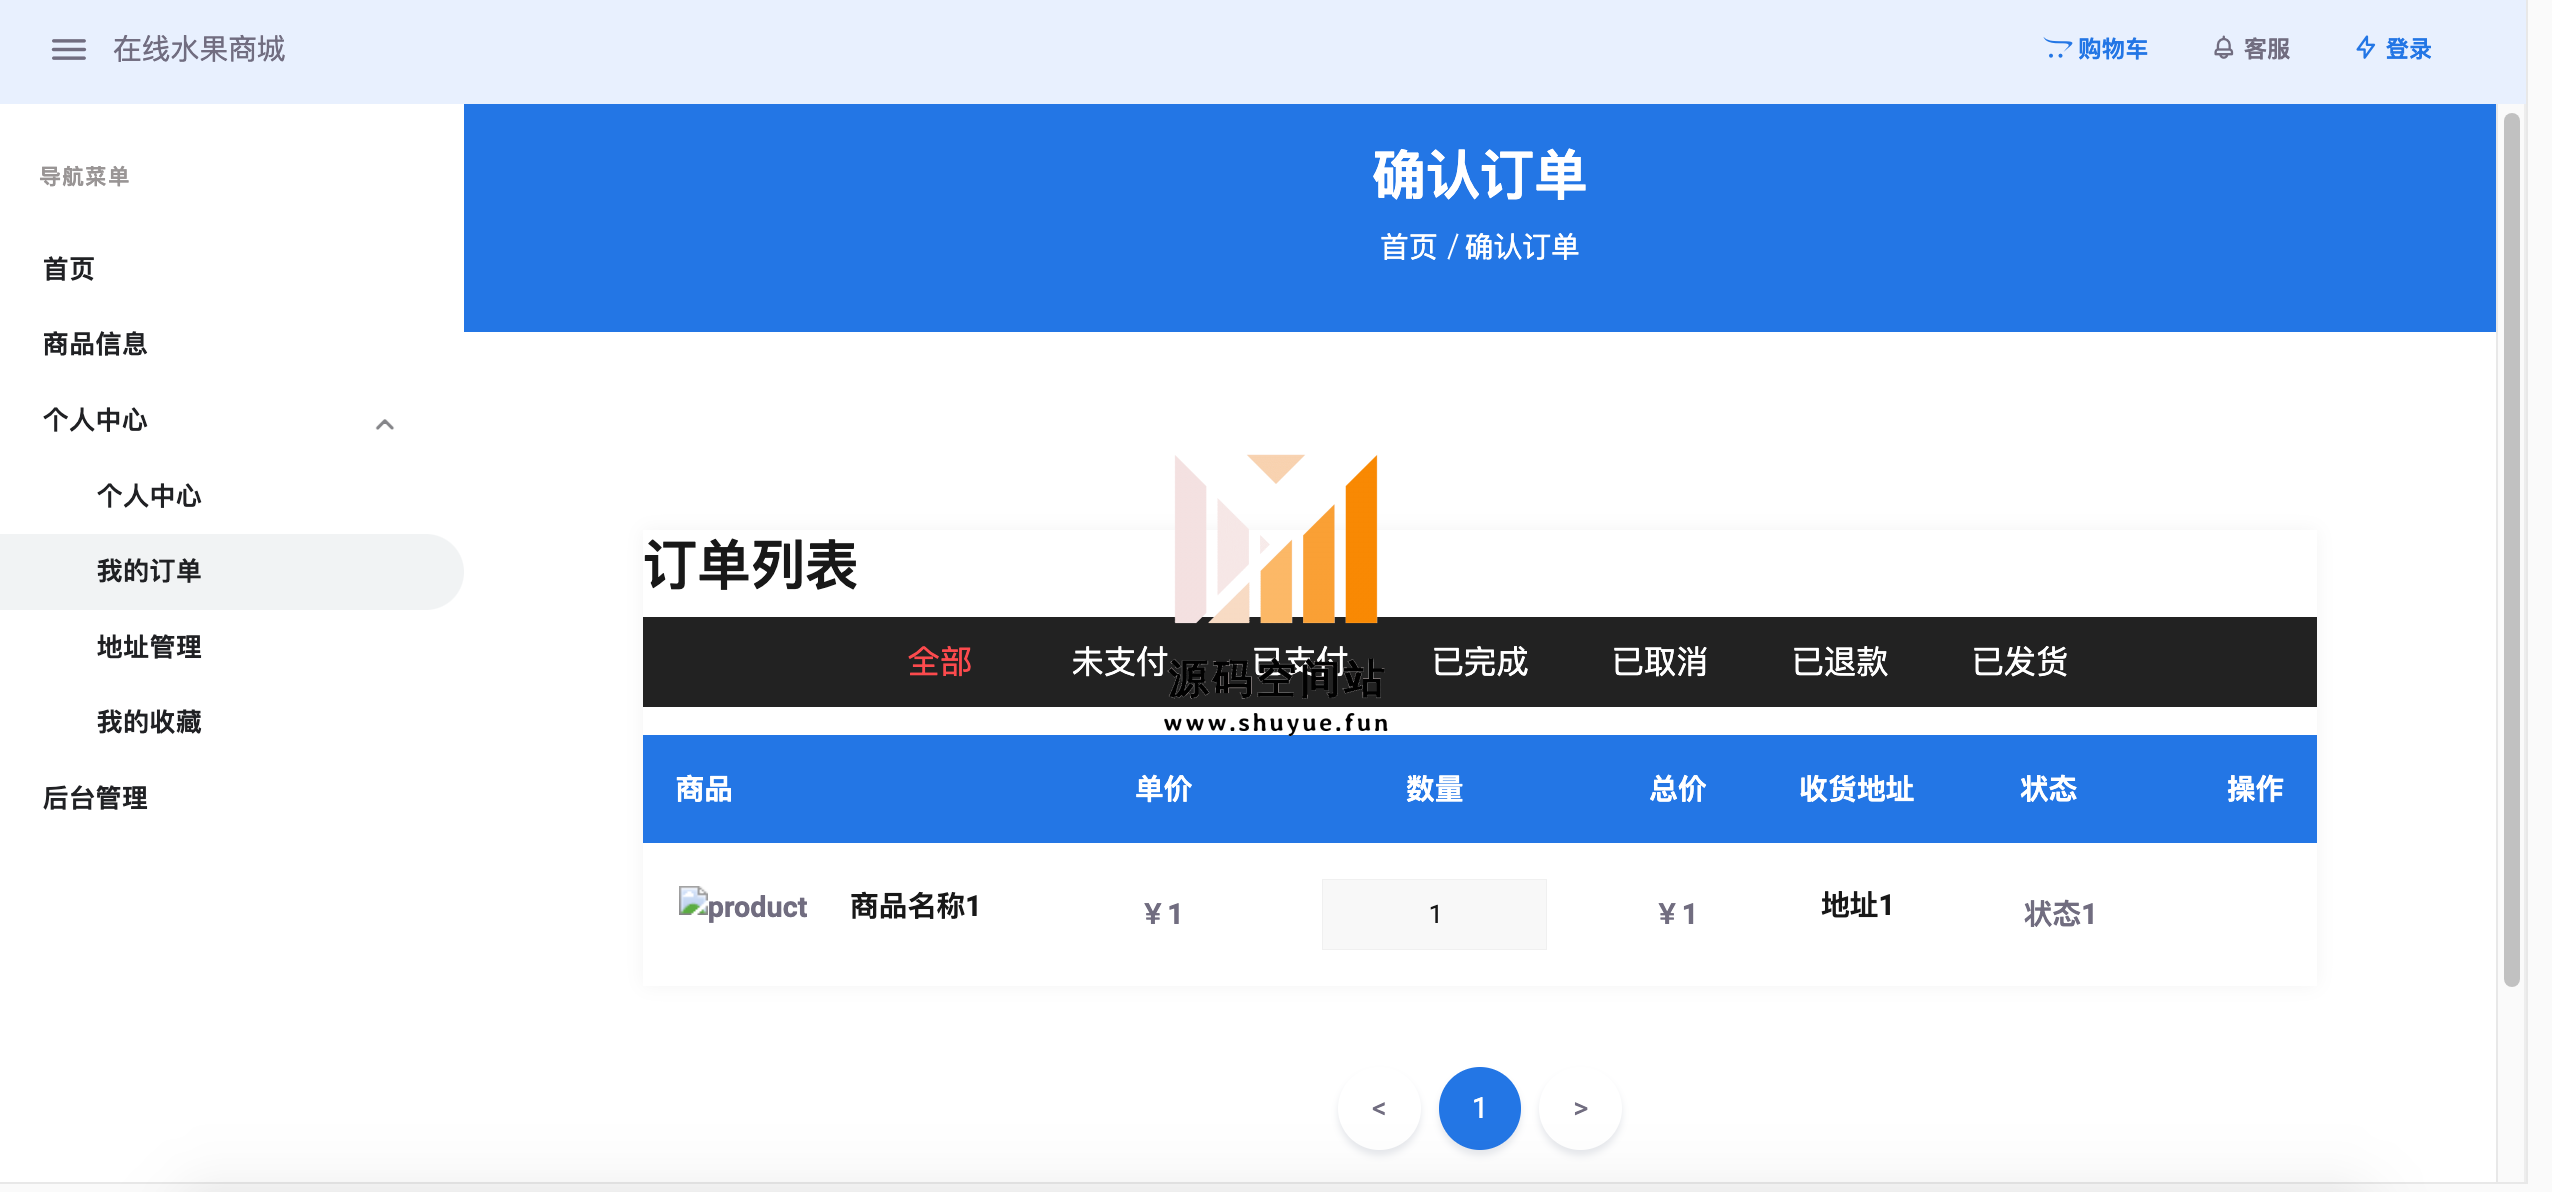
Task: Open 地址管理 in sidebar
Action: pos(149,647)
